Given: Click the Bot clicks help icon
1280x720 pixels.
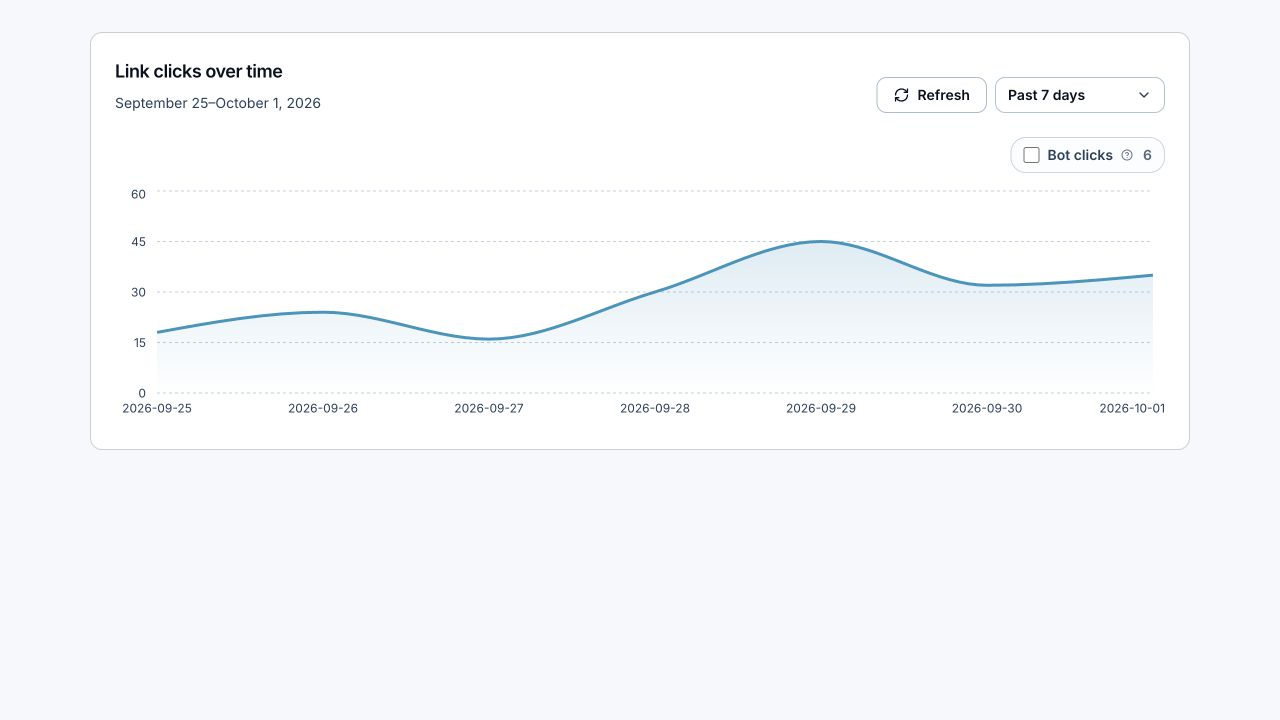Looking at the screenshot, I should pyautogui.click(x=1127, y=155).
